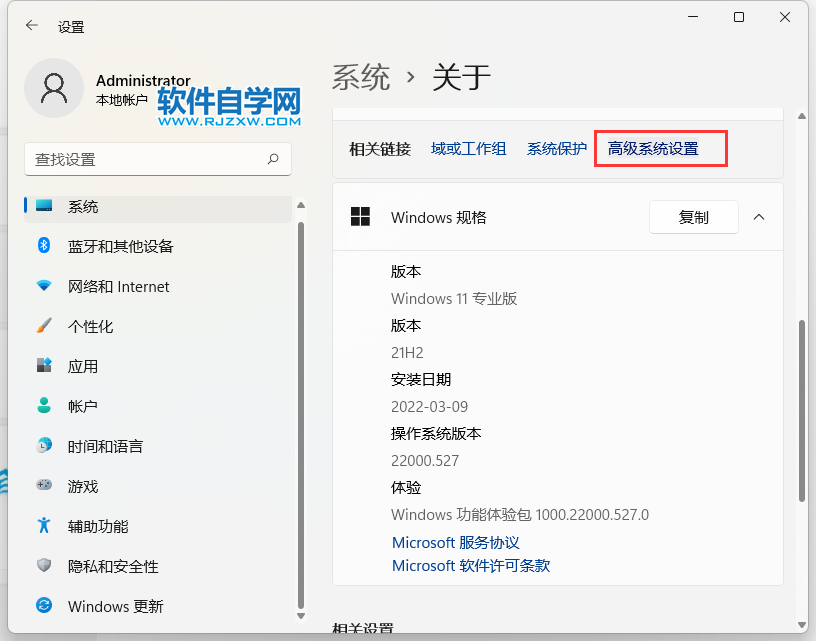Image resolution: width=816 pixels, height=641 pixels.
Task: Click the 查找设置 search field
Action: pos(158,159)
